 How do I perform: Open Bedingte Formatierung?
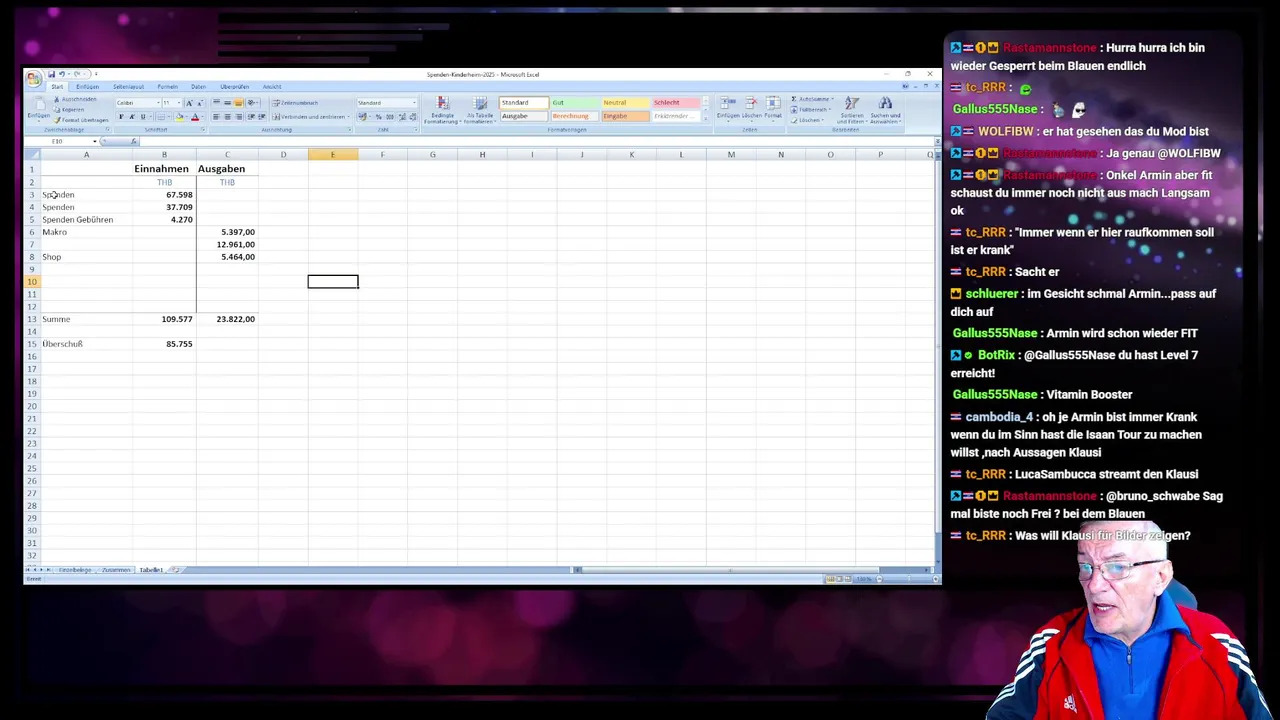[x=442, y=111]
